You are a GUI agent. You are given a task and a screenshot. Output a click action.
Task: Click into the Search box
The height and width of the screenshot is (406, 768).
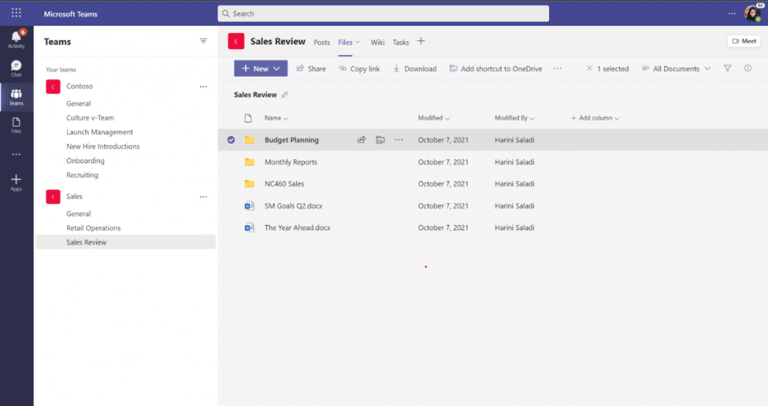(x=383, y=14)
